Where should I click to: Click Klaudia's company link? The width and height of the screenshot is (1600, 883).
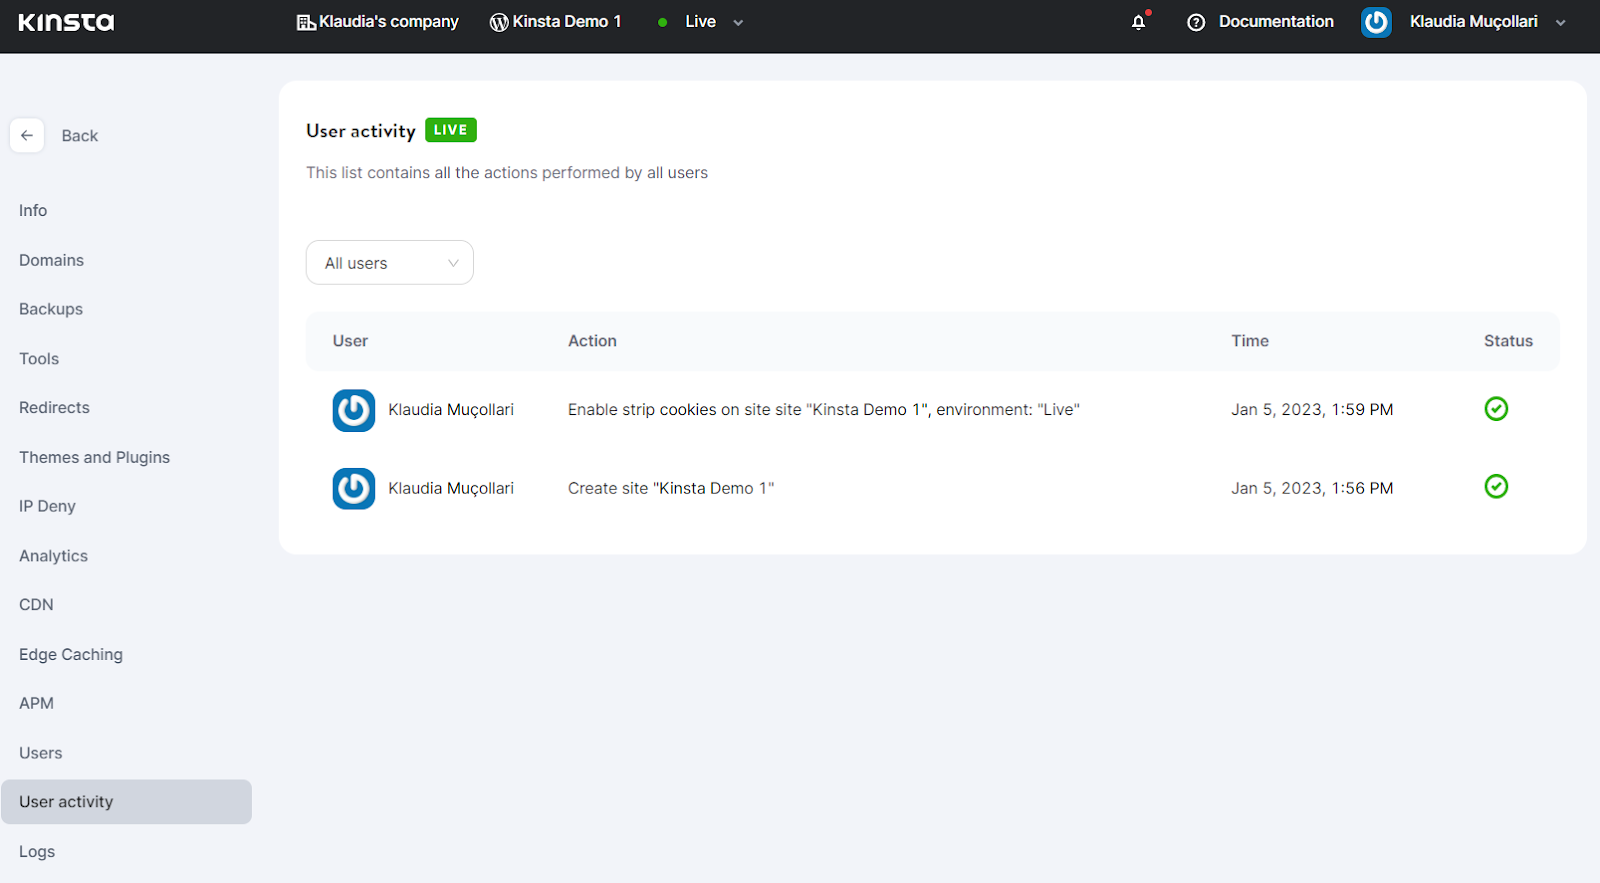(x=389, y=22)
